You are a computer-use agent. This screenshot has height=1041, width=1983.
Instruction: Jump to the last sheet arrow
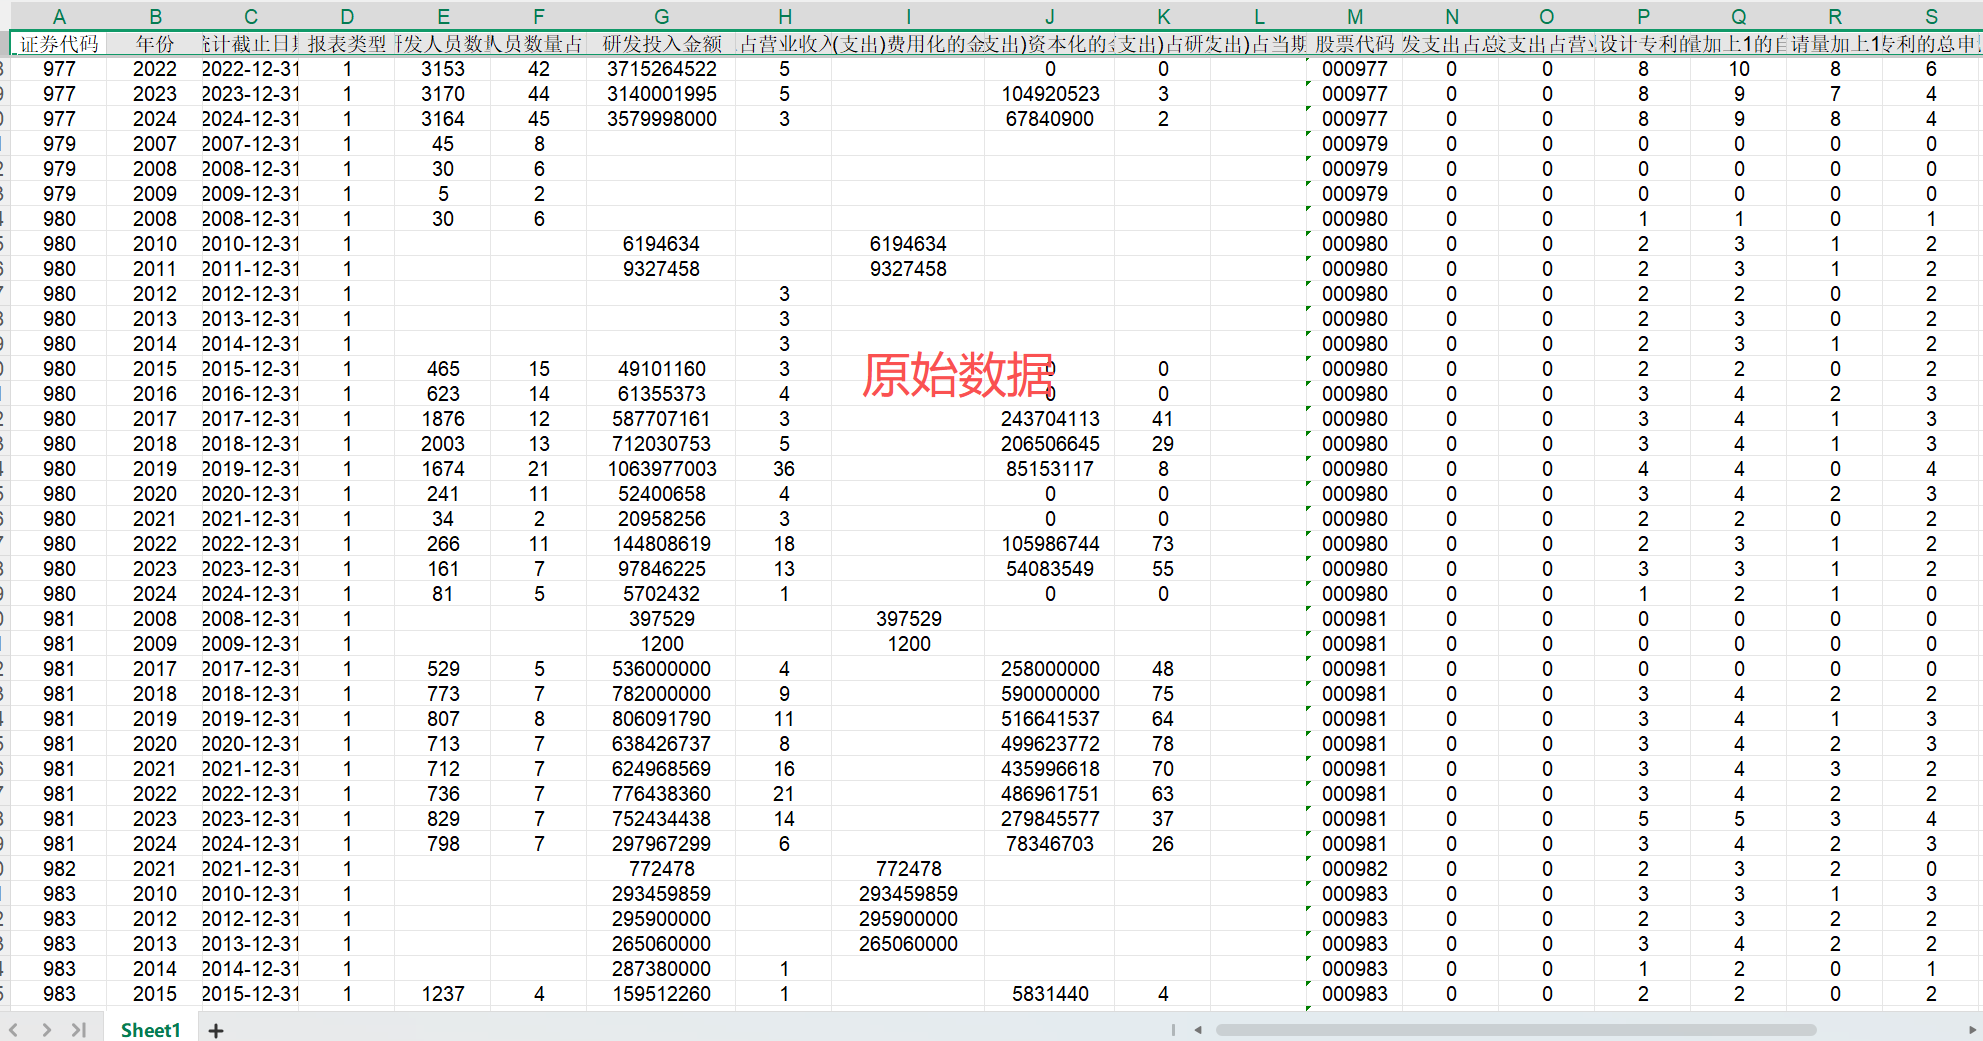click(x=79, y=1030)
